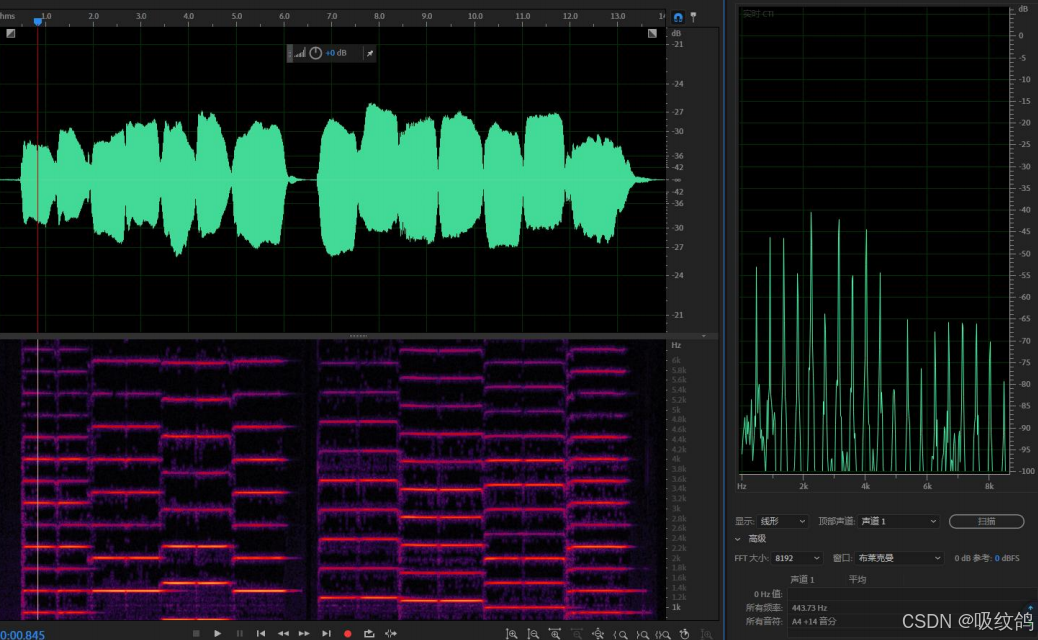Pin the gain HUD overlay
This screenshot has width=1038, height=640.
pyautogui.click(x=370, y=53)
